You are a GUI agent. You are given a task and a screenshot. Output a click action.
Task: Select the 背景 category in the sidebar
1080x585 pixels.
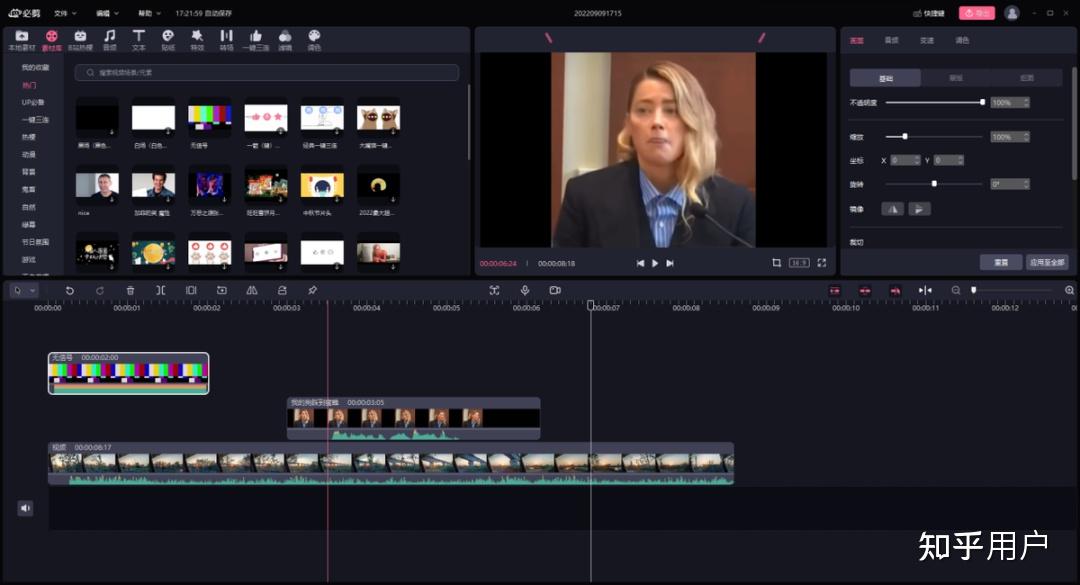pyautogui.click(x=29, y=172)
